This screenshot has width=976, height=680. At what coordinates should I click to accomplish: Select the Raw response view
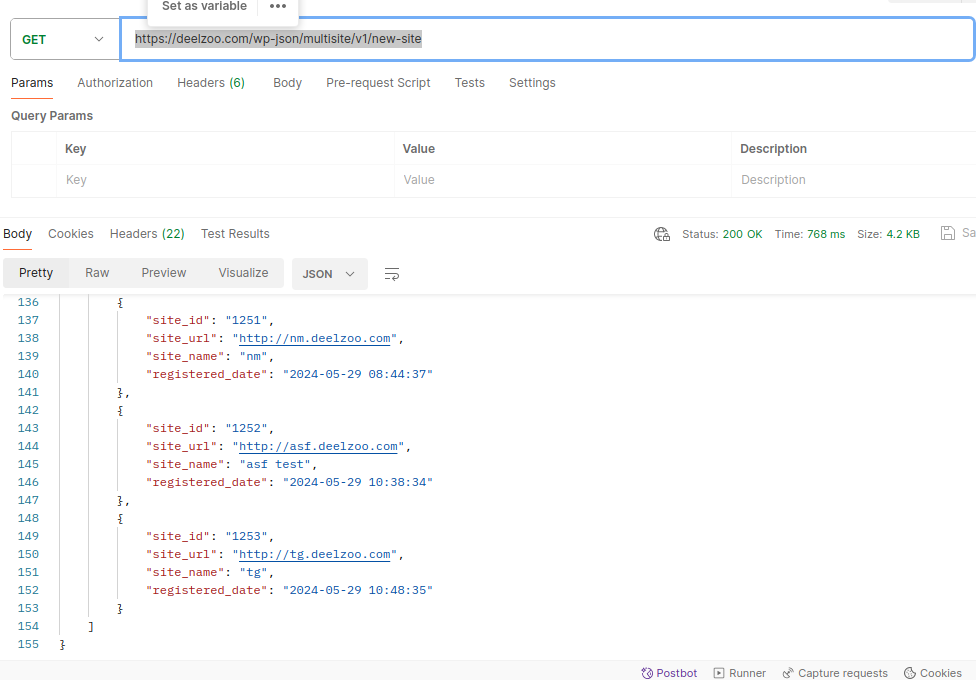(x=97, y=273)
